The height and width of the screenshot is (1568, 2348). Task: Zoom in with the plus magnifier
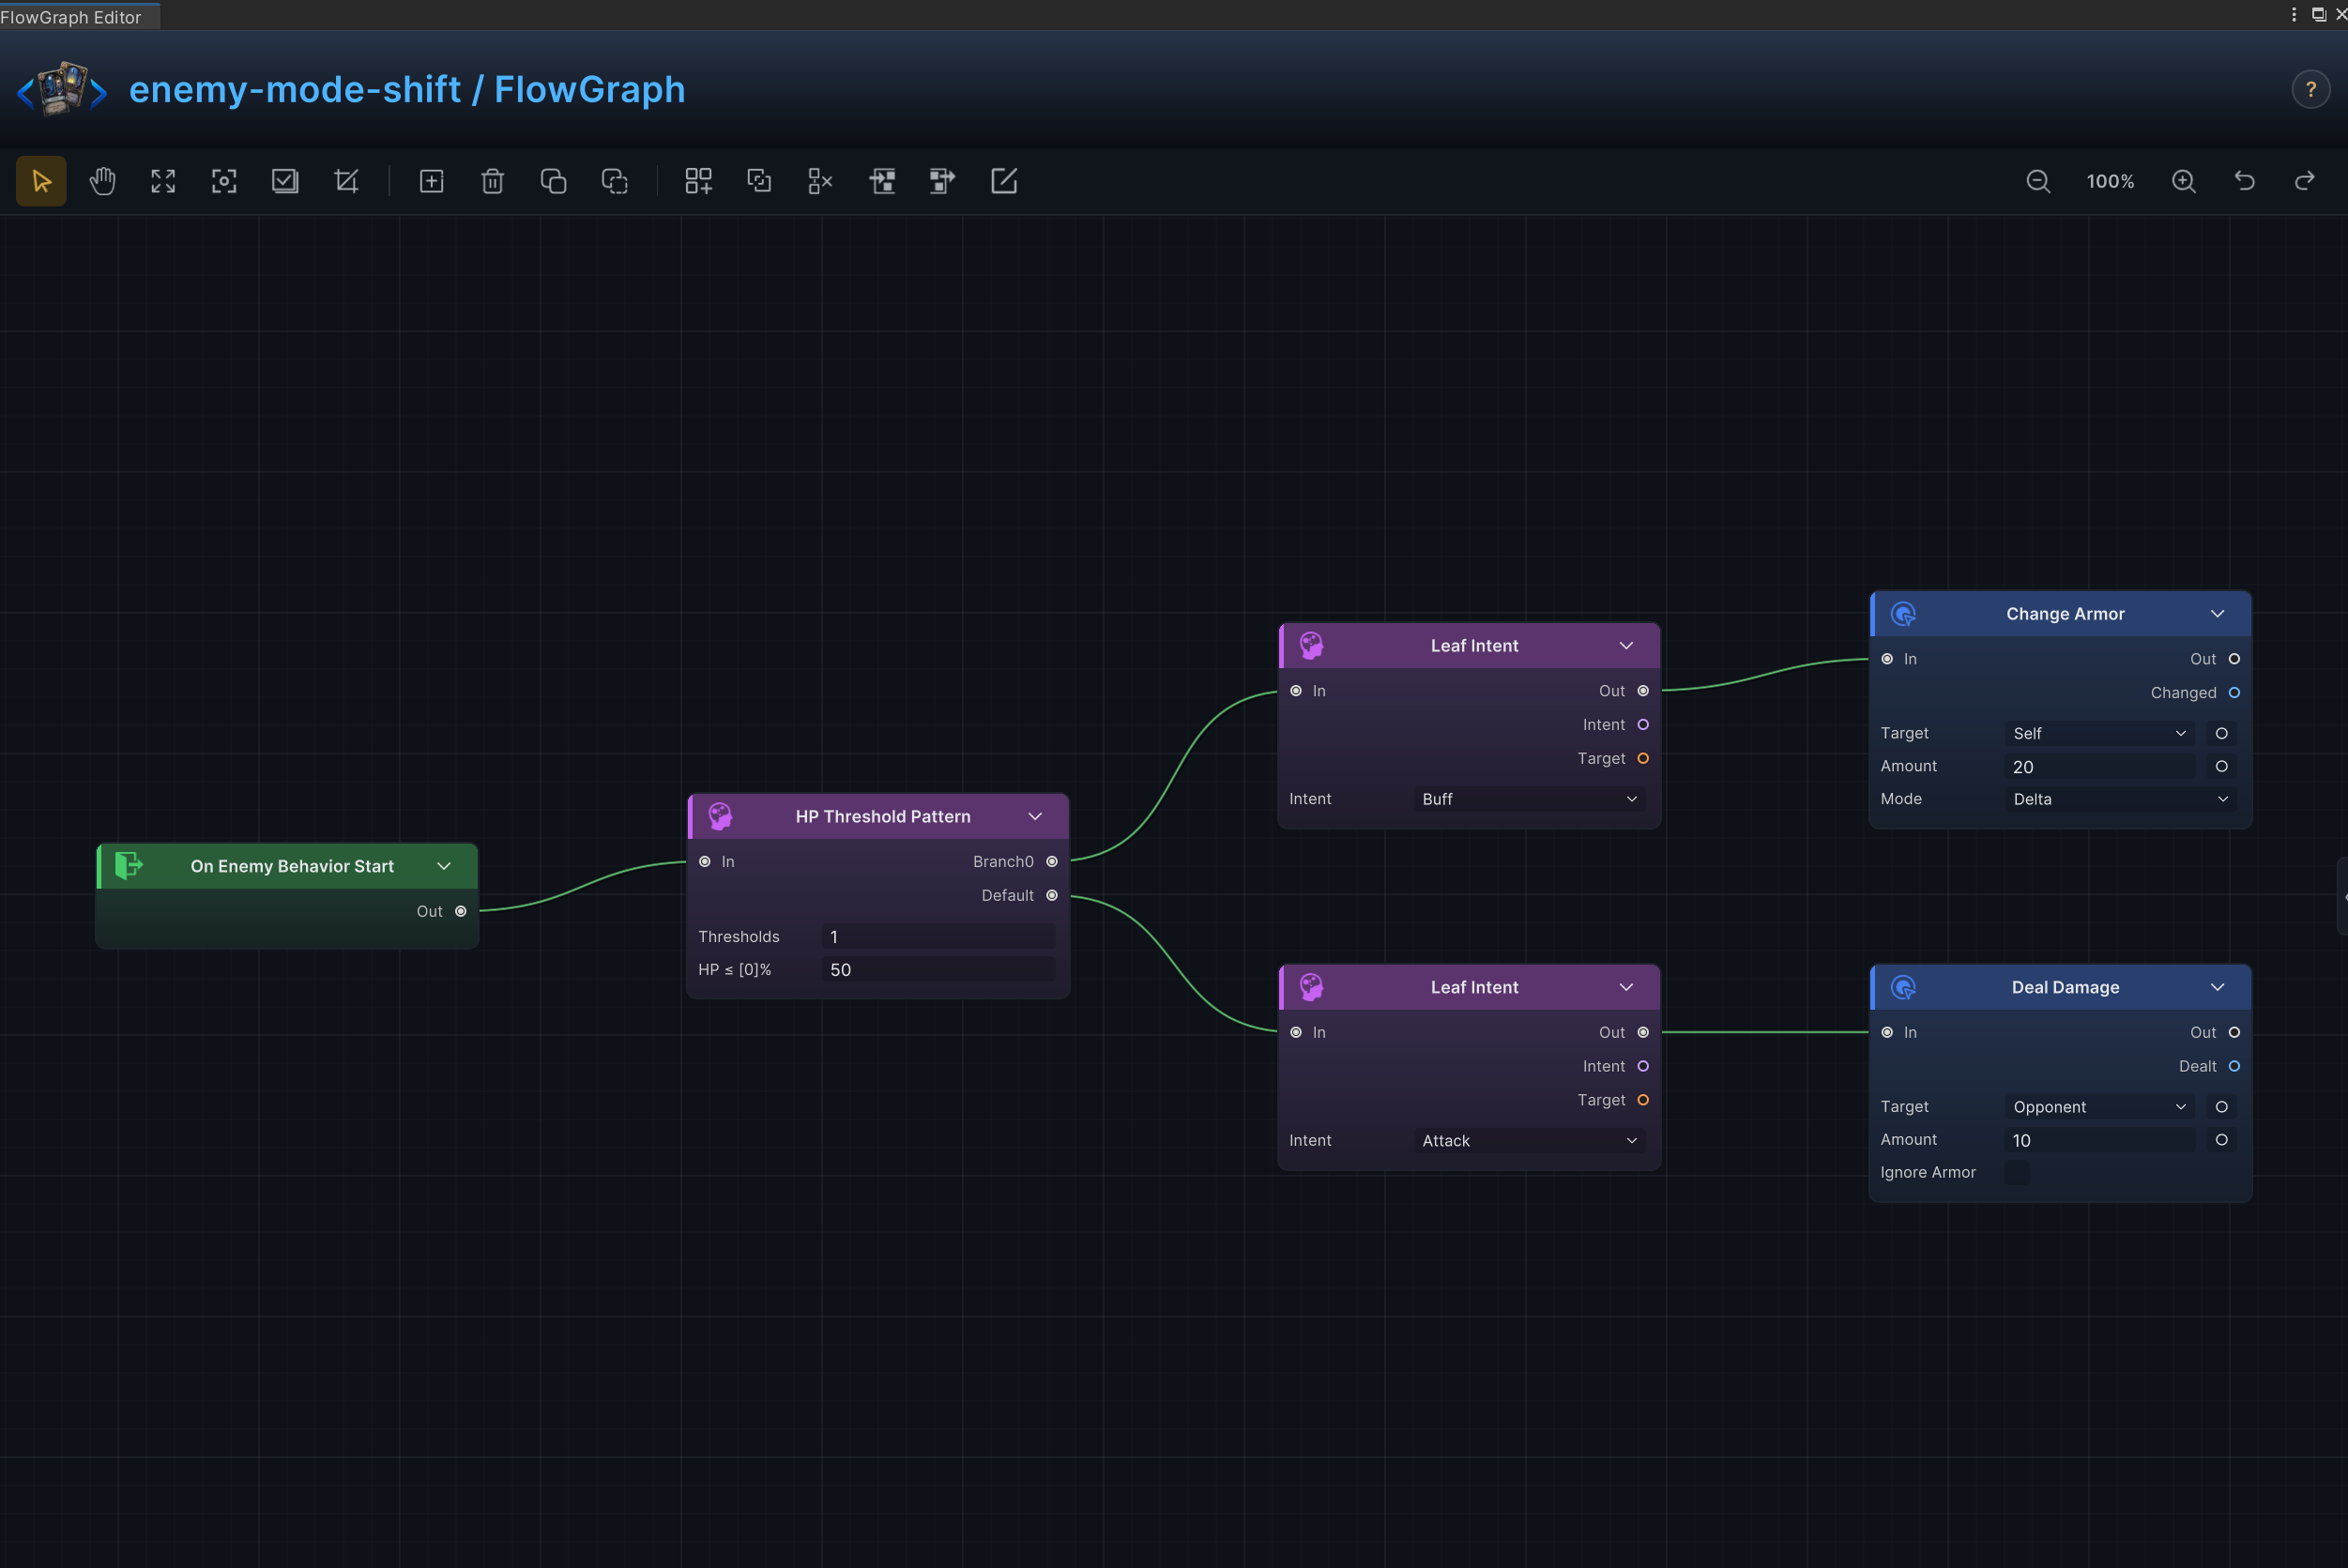(x=2184, y=181)
